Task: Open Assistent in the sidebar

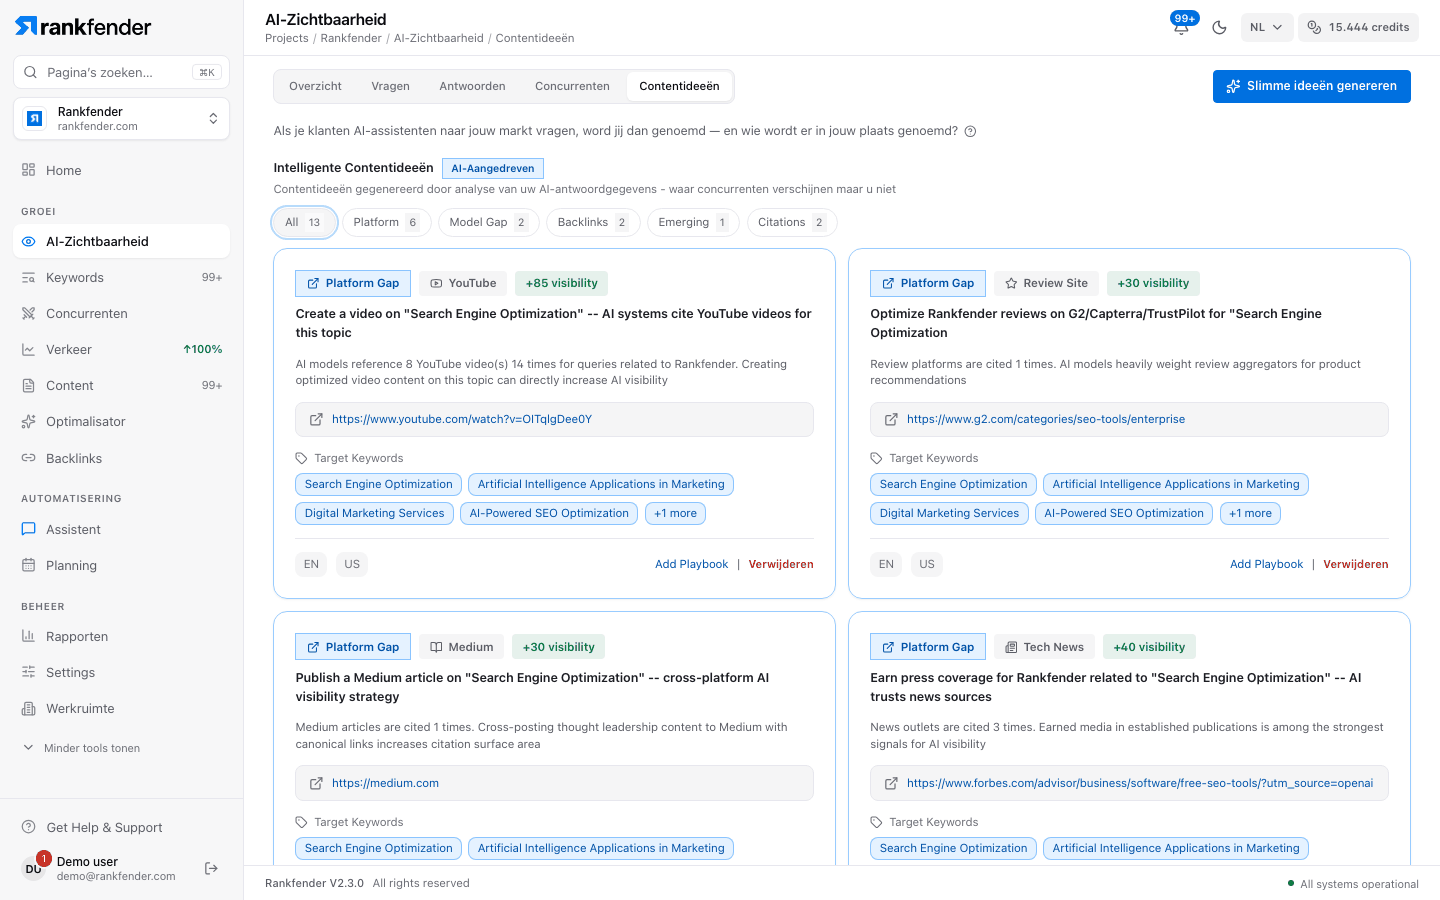Action: [x=121, y=530]
